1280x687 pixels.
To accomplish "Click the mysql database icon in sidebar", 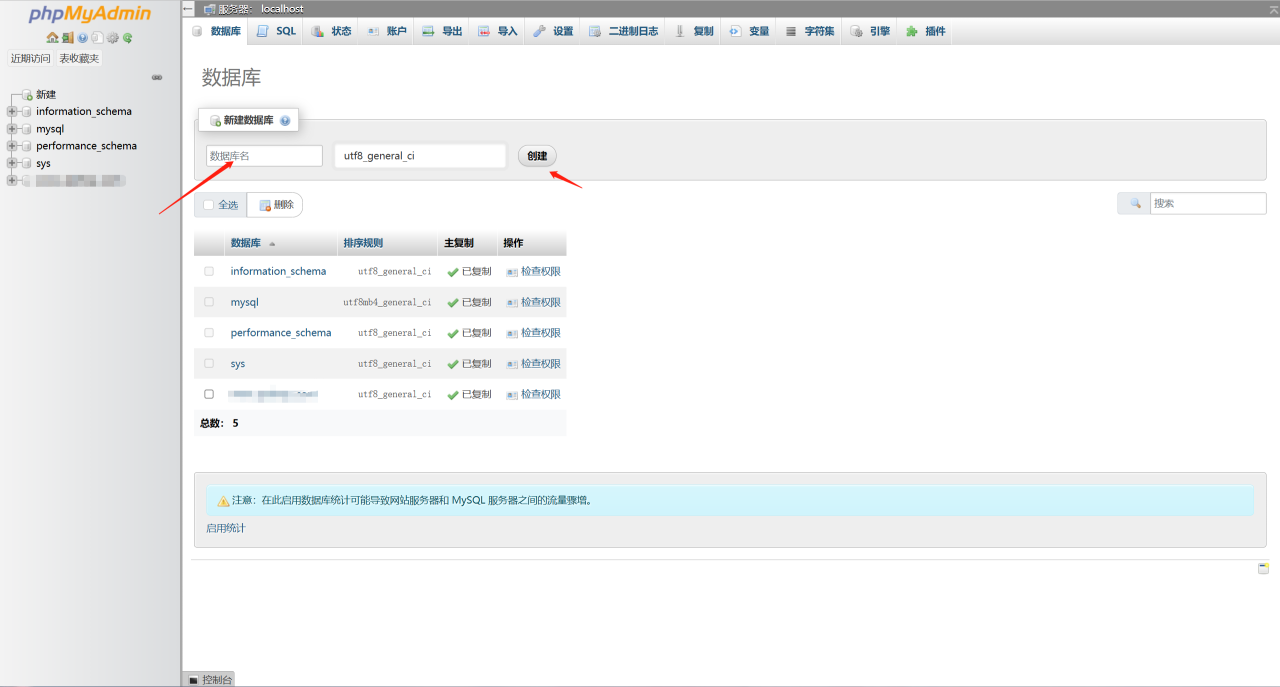I will click(27, 129).
